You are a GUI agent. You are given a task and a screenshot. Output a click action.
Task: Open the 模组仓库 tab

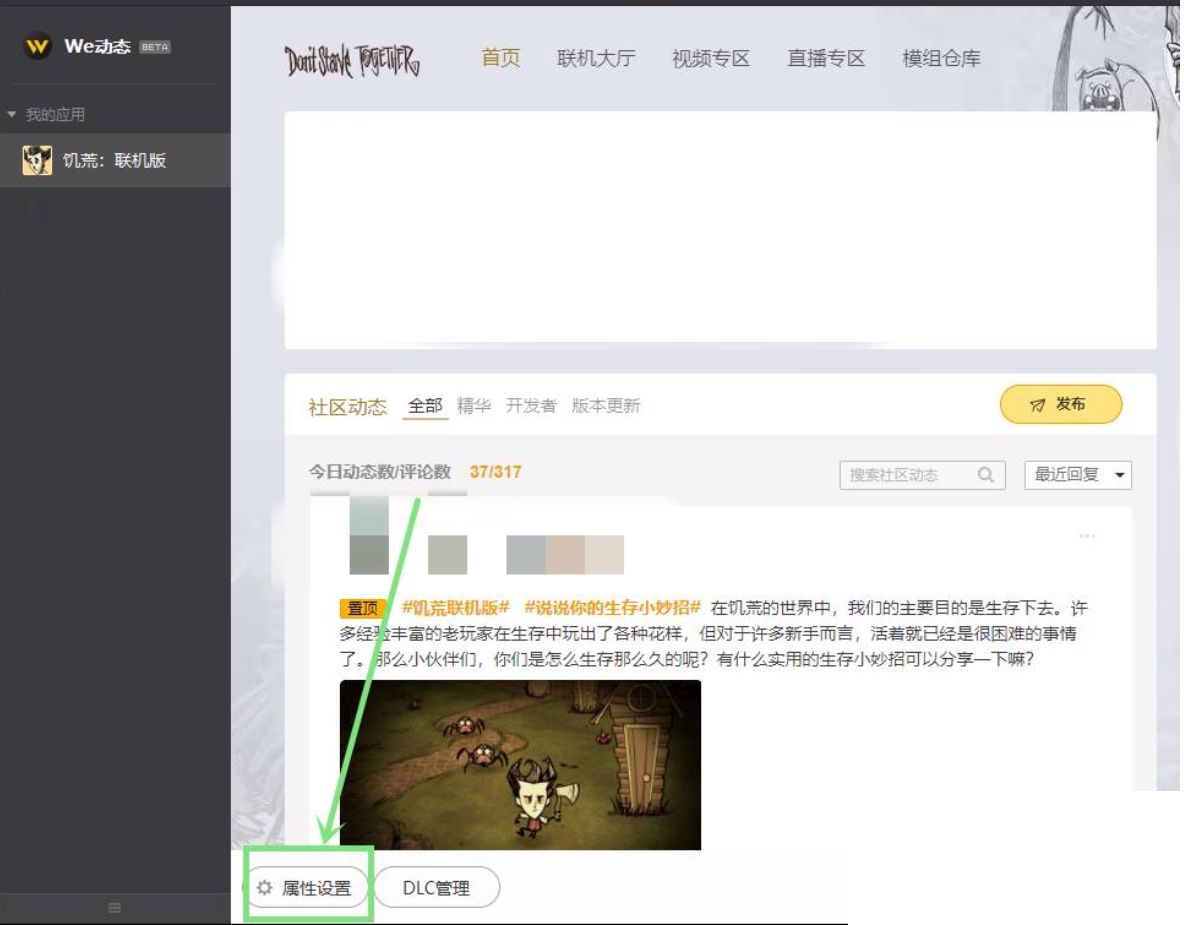coord(941,58)
